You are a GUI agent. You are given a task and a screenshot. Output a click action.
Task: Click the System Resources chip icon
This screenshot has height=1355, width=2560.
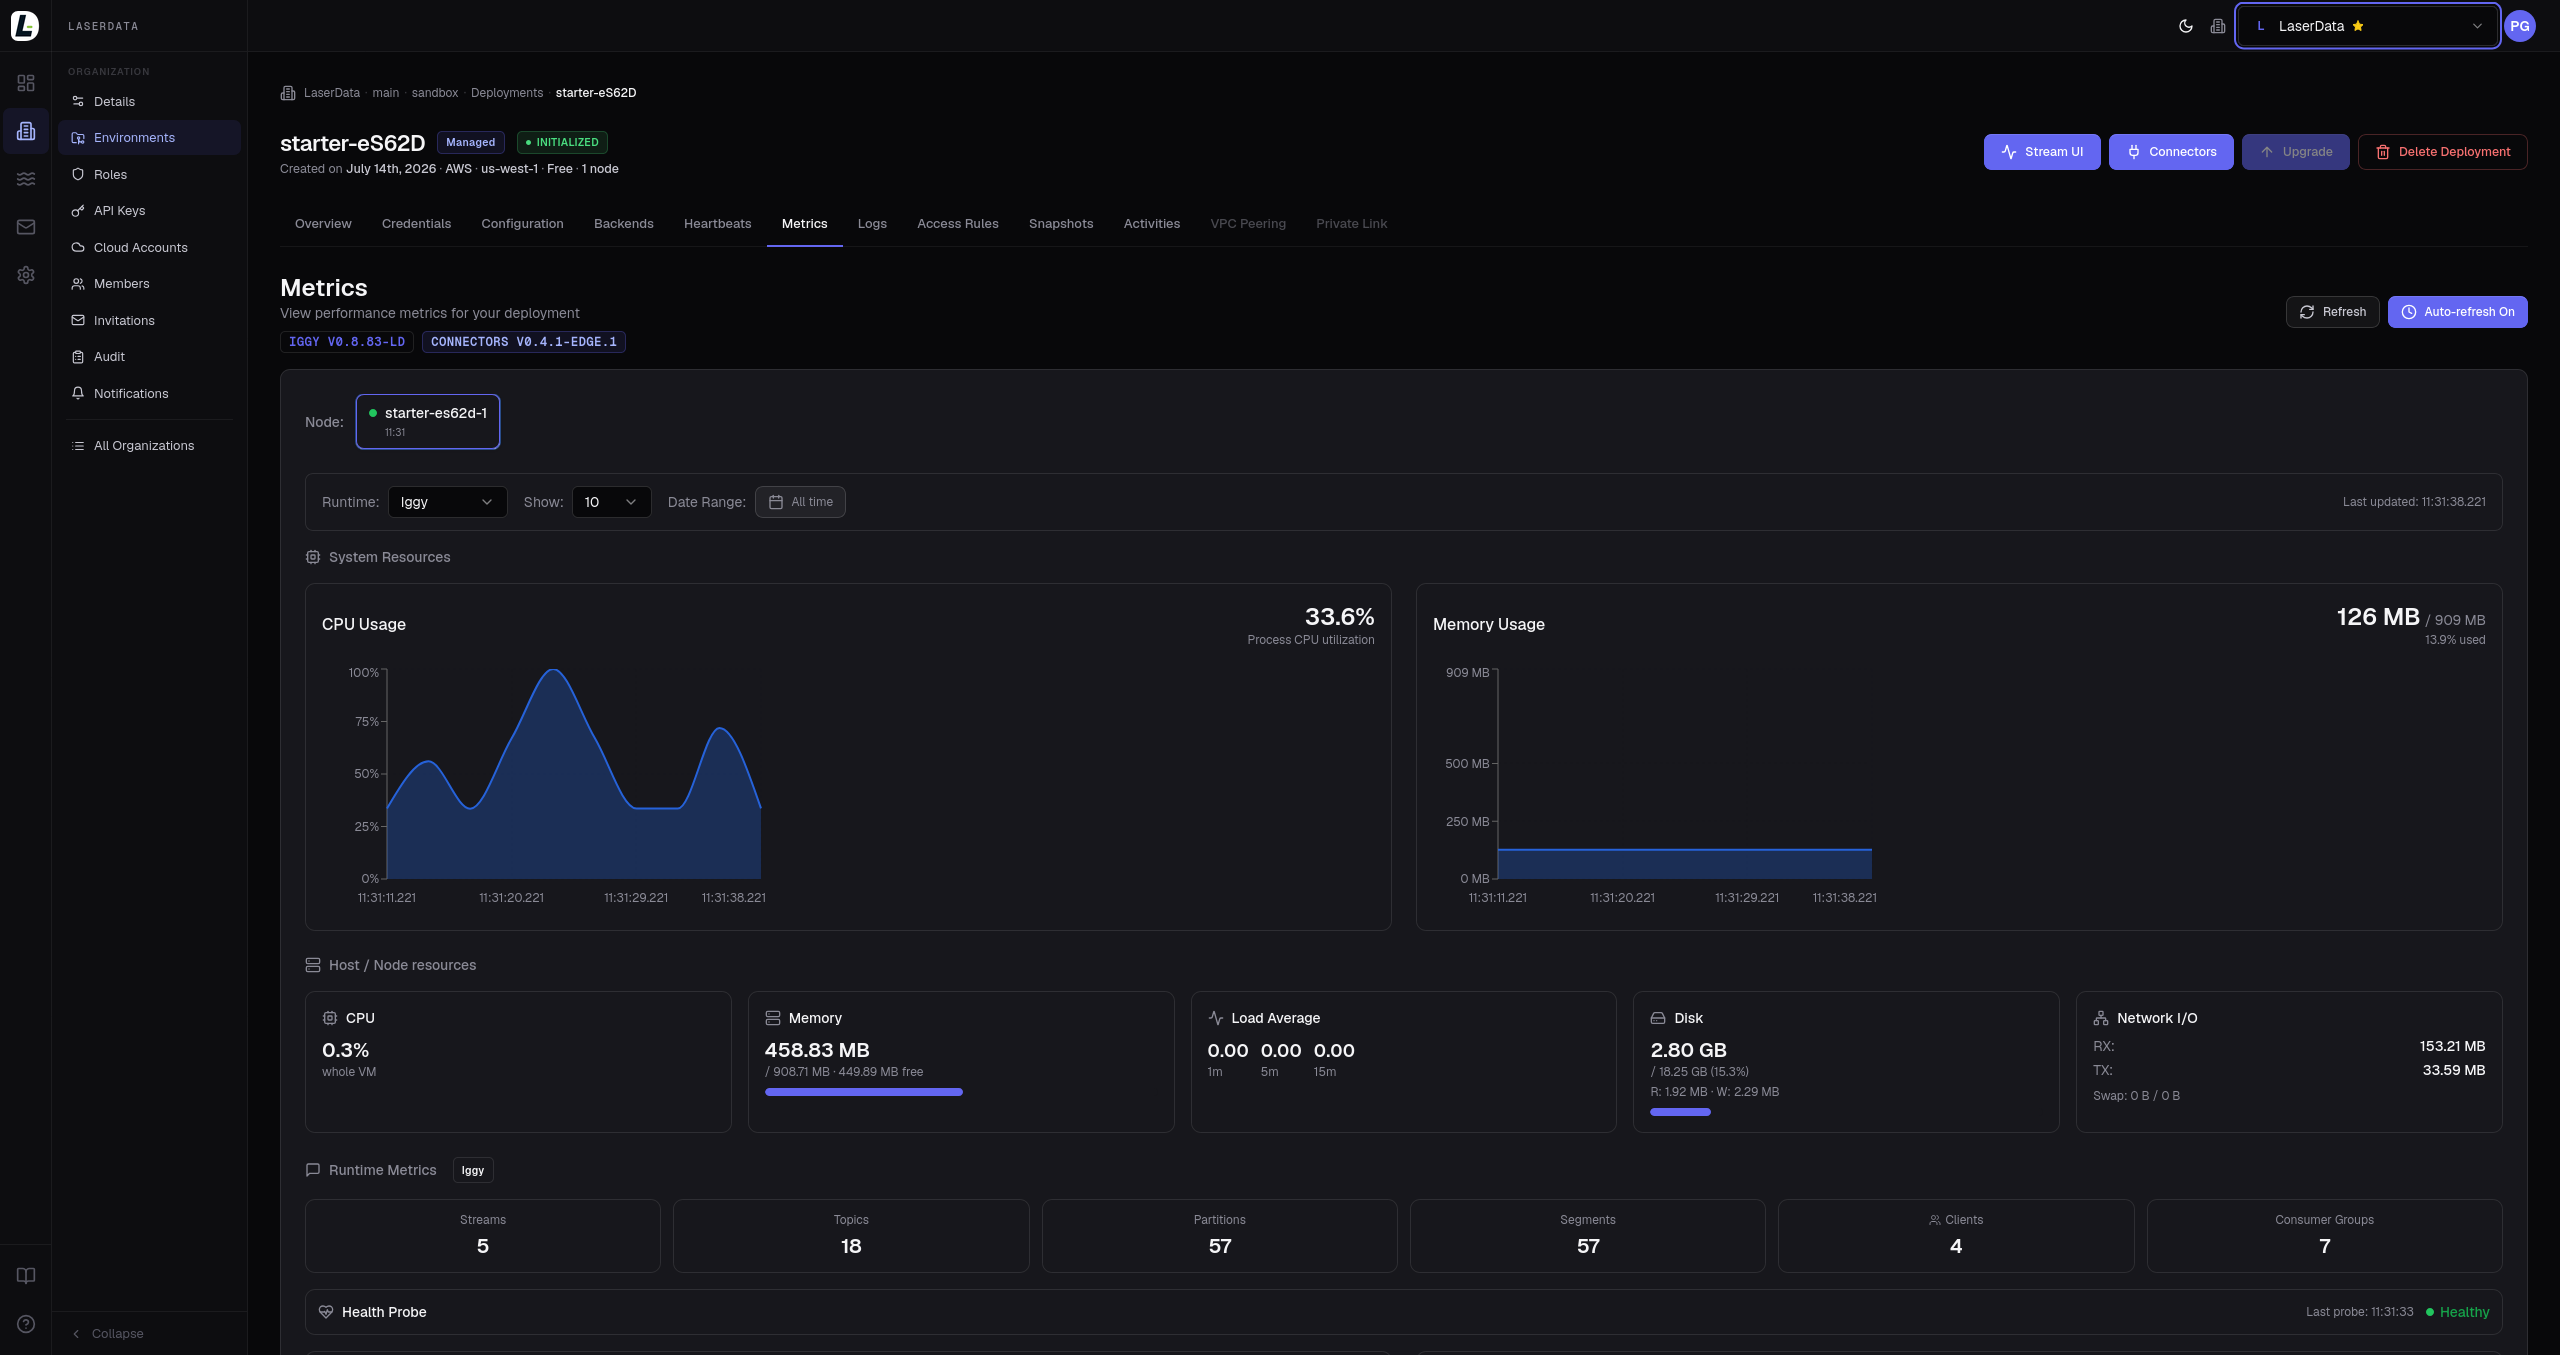tap(313, 557)
